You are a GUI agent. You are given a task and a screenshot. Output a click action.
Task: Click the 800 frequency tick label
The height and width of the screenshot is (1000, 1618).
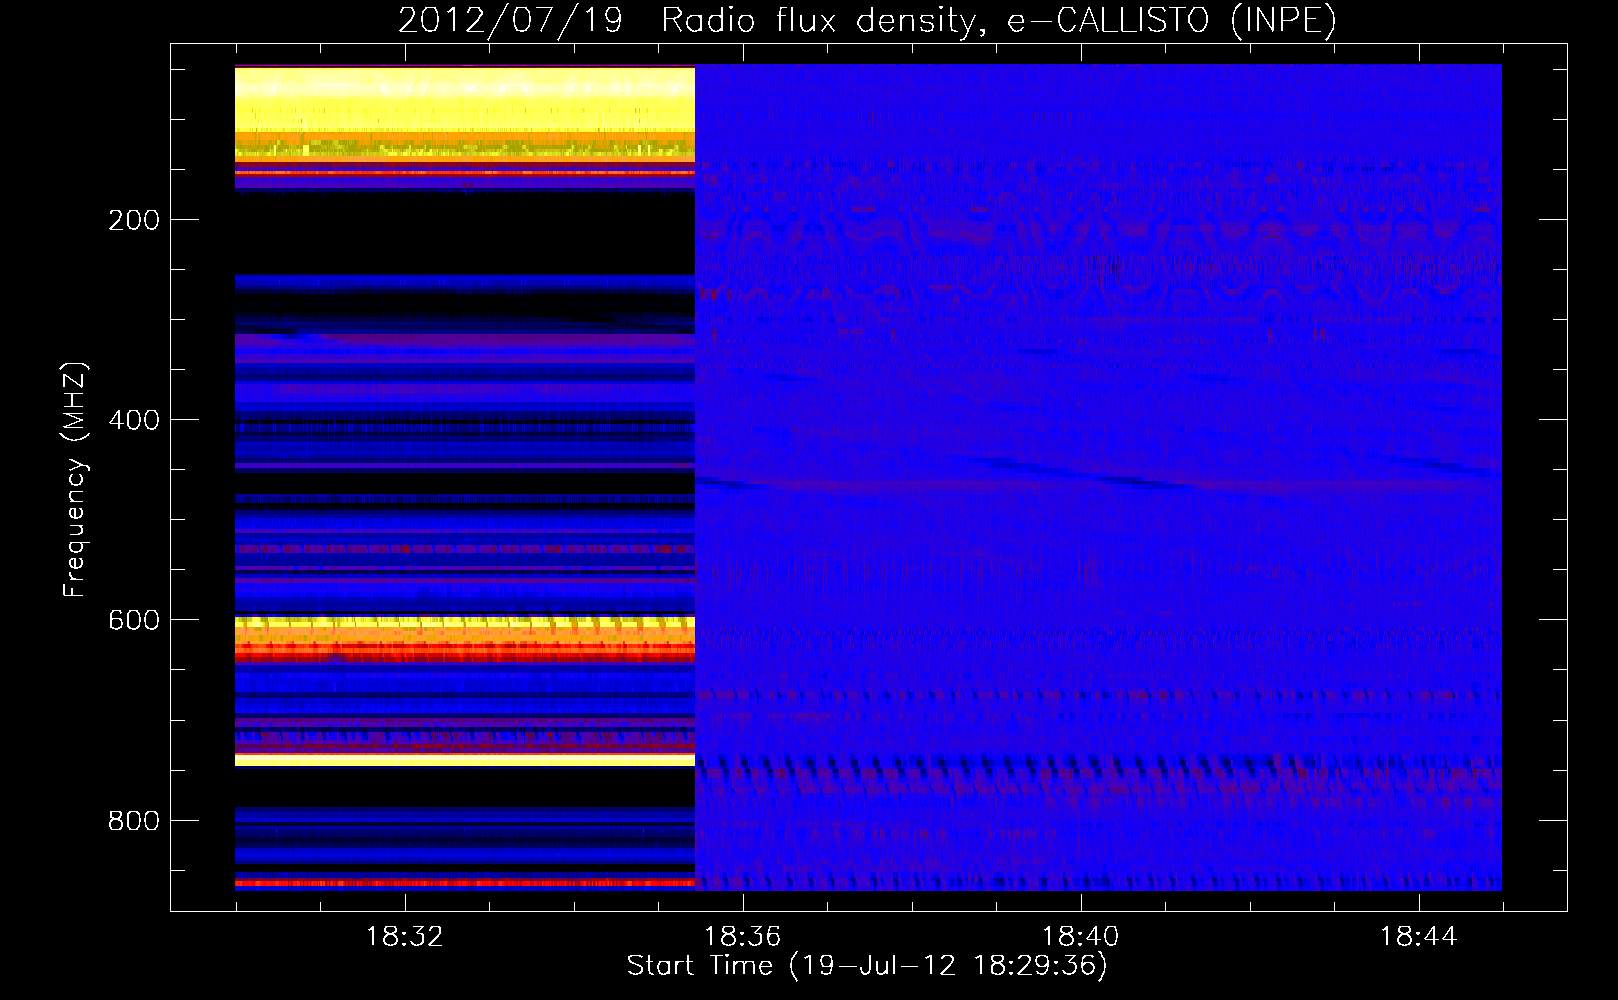[134, 821]
